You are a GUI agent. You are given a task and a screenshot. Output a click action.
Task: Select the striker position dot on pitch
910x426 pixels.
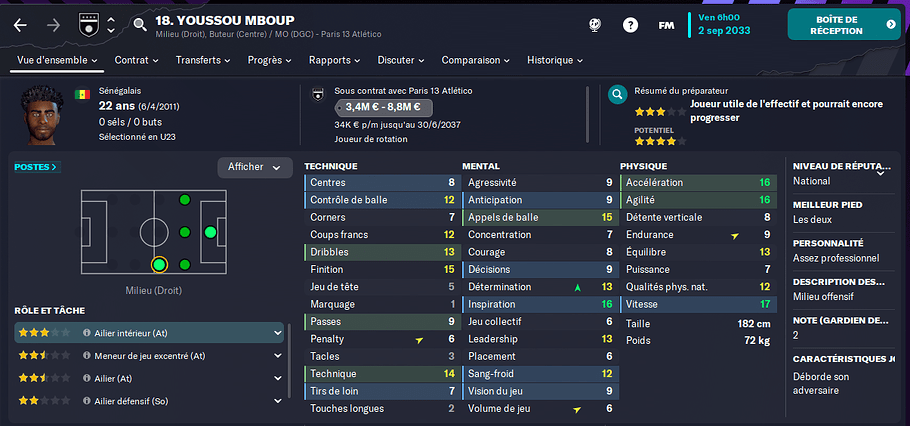pos(210,232)
